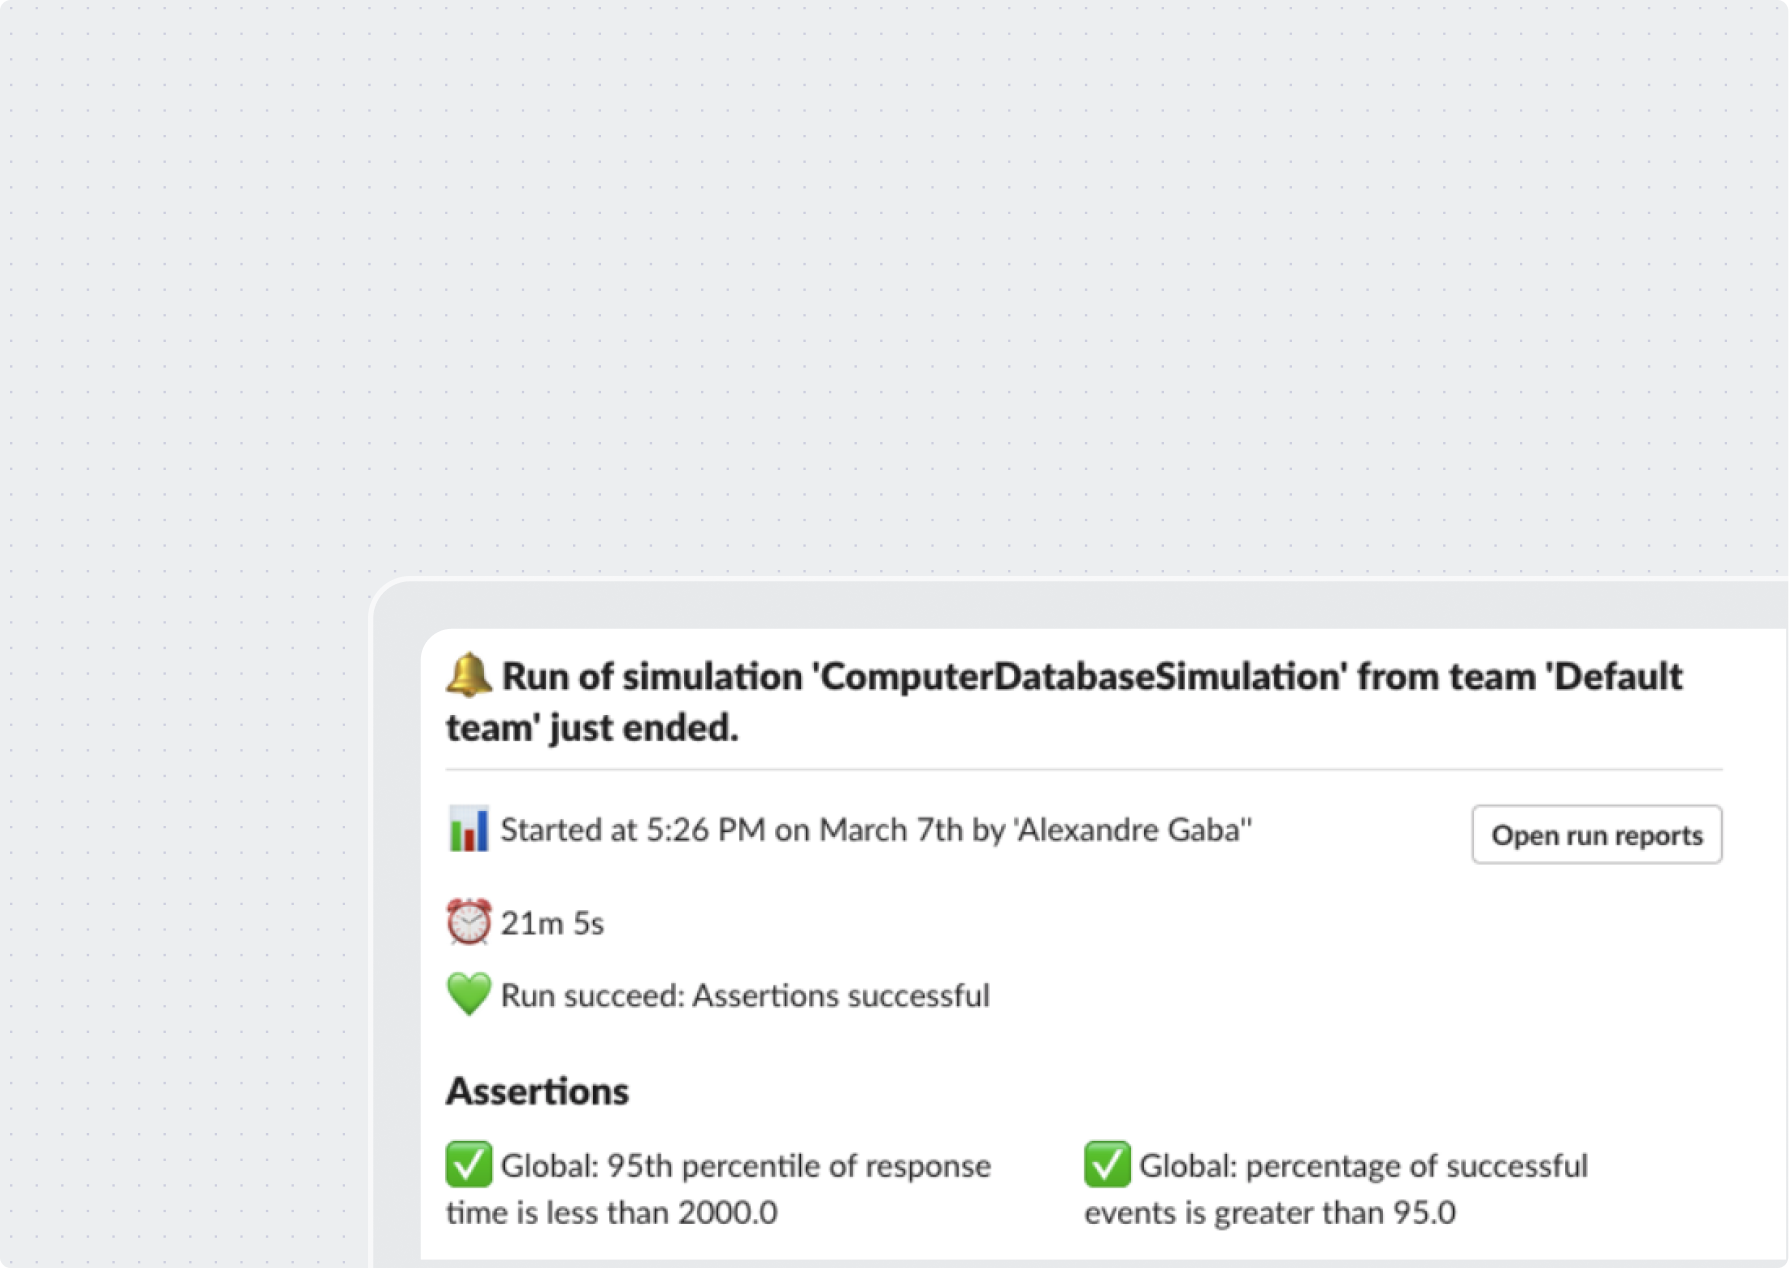Select the run ended notification title
The image size is (1789, 1268).
(1065, 701)
